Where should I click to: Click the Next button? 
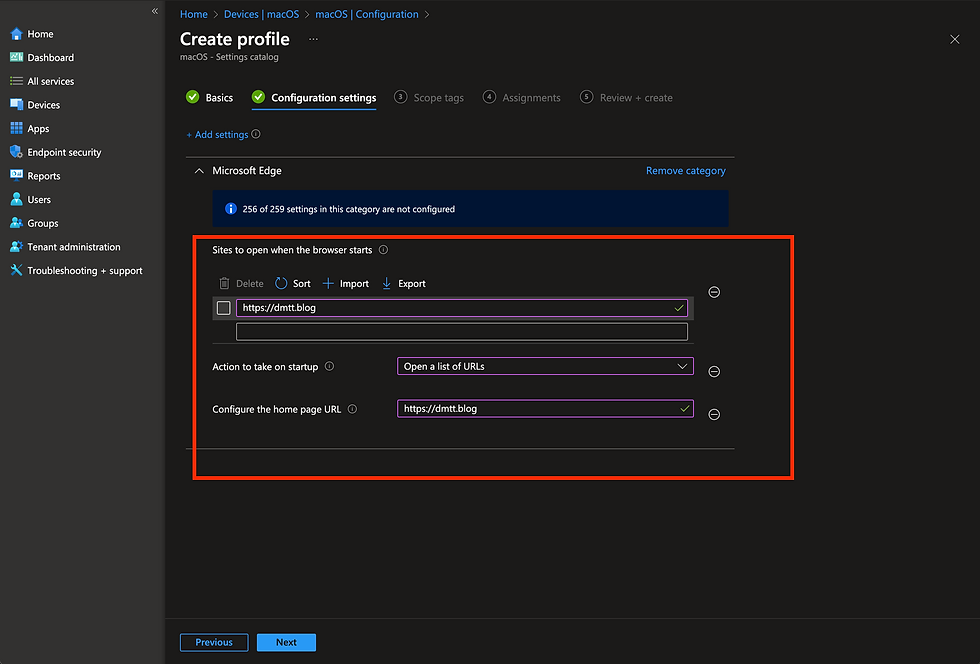click(286, 642)
